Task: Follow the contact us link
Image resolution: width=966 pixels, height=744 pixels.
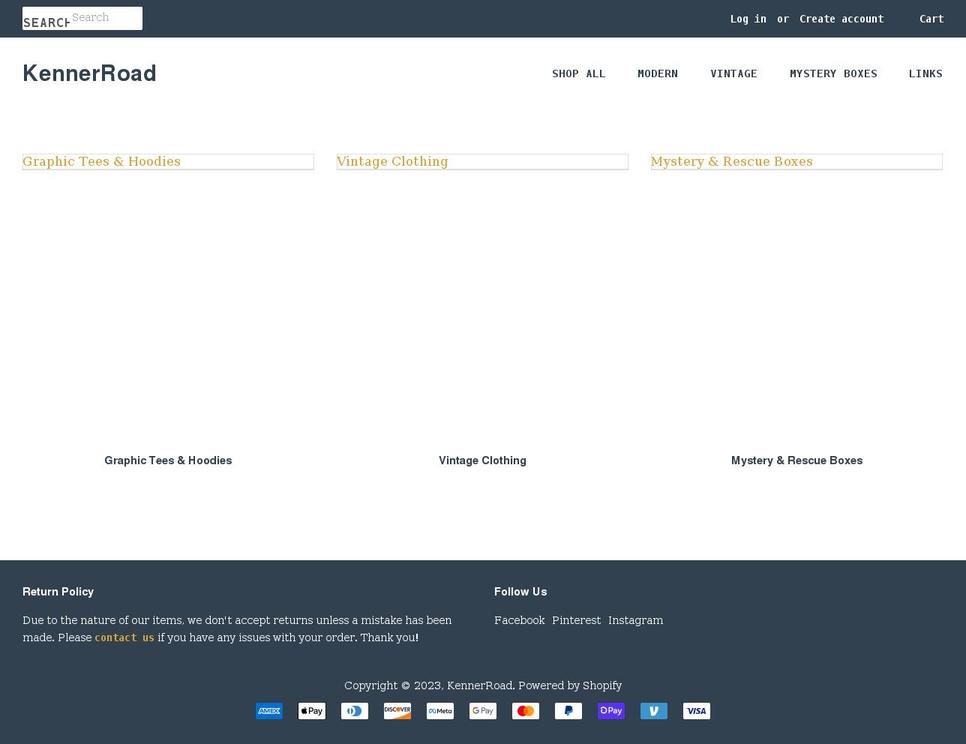Action: pyautogui.click(x=124, y=637)
